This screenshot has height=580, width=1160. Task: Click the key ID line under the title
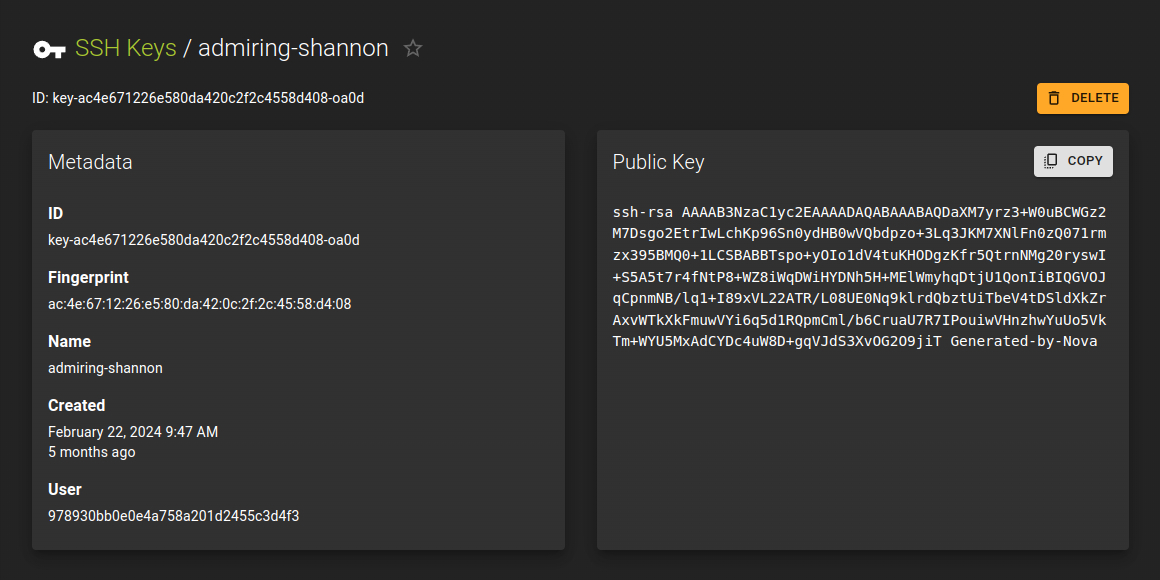point(198,98)
